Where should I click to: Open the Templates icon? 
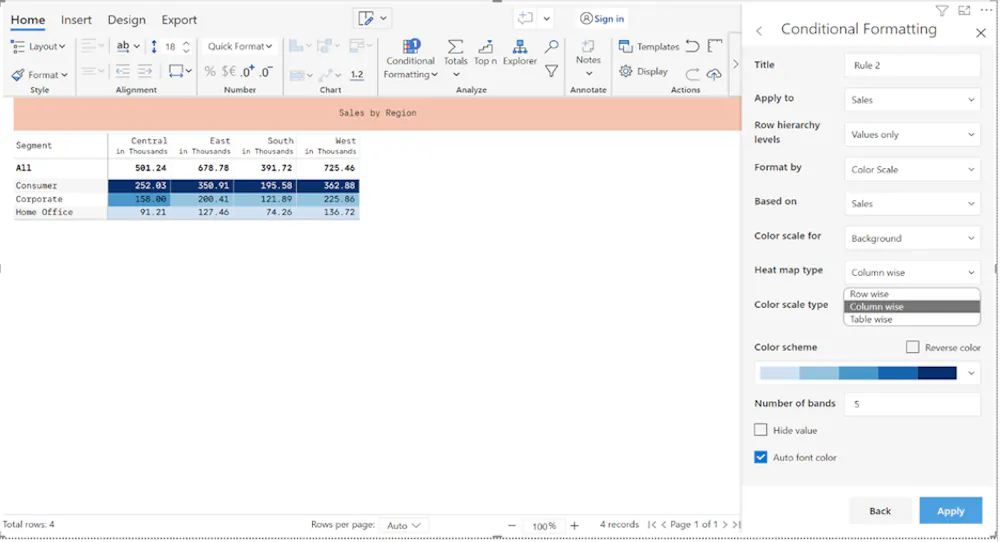pyautogui.click(x=626, y=47)
